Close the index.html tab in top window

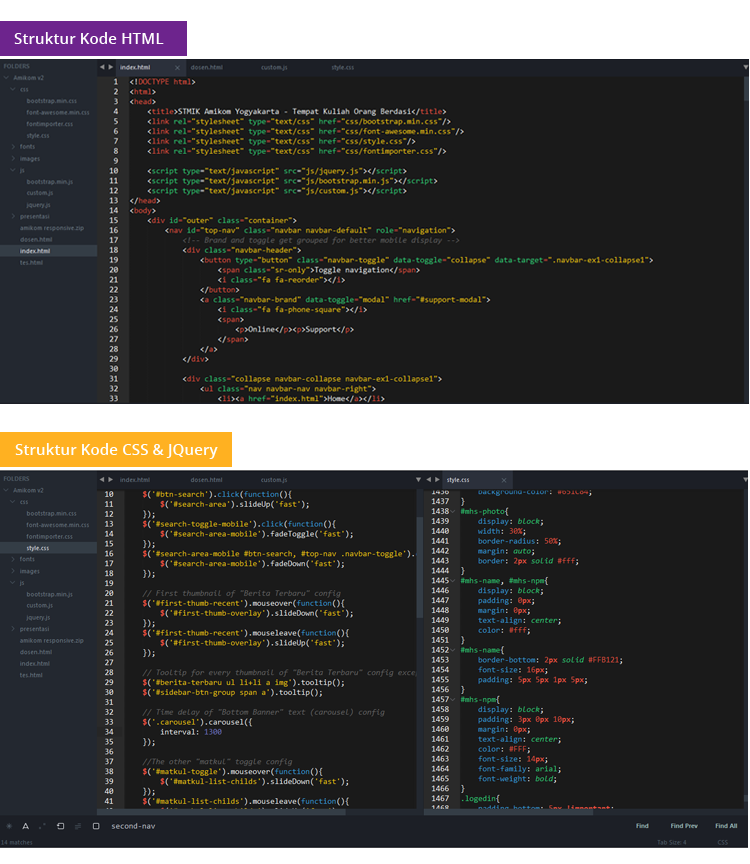tap(177, 68)
